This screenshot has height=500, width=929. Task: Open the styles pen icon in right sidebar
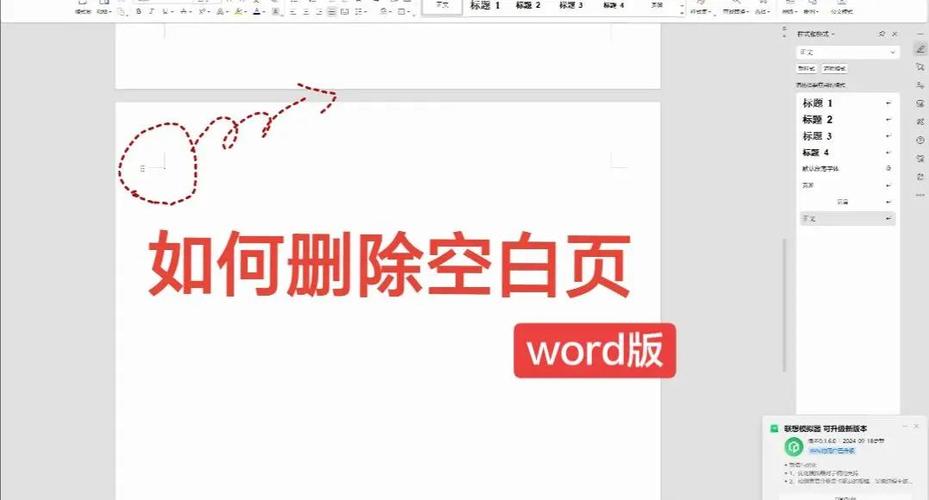click(920, 49)
